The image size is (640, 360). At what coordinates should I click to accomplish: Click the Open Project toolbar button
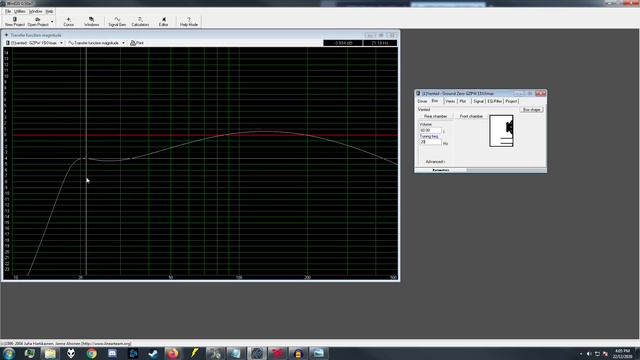point(38,22)
